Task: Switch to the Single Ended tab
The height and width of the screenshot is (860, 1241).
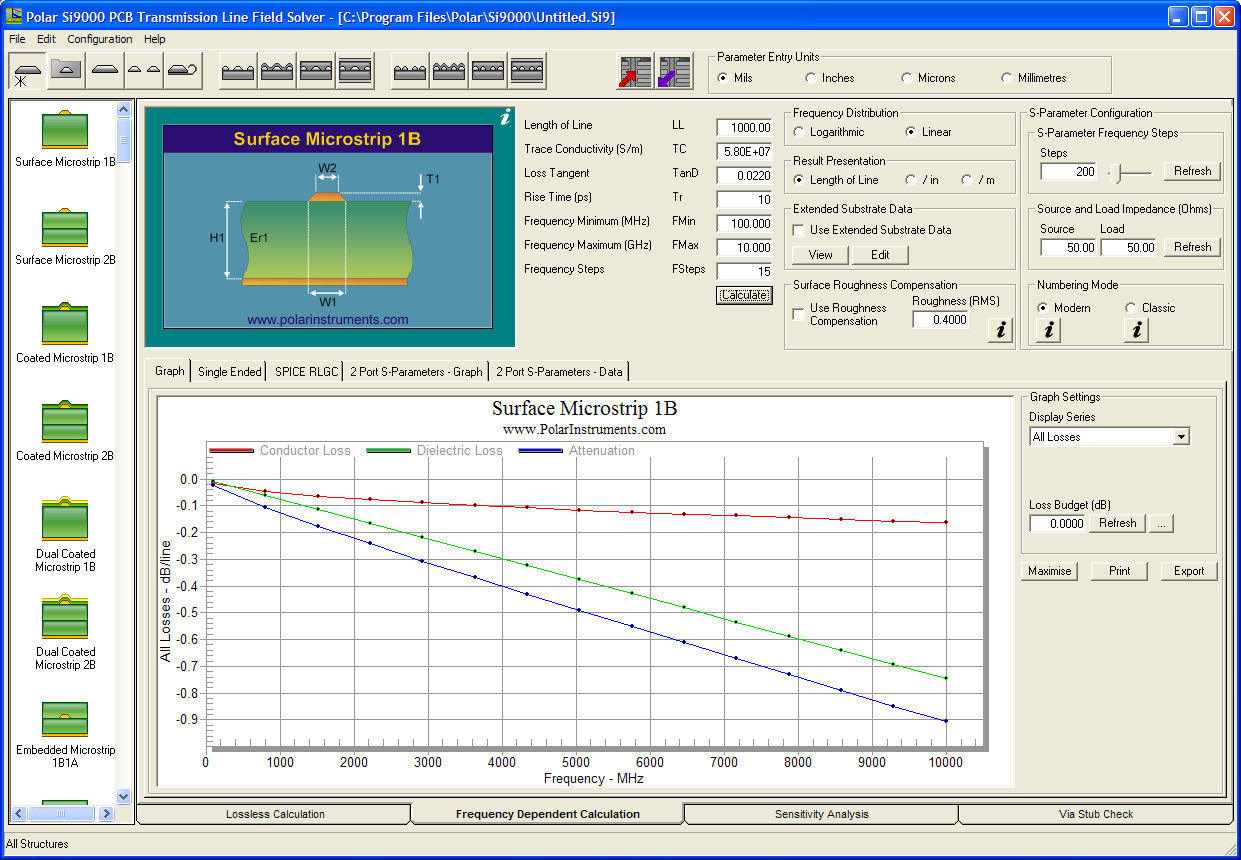Action: [x=230, y=372]
